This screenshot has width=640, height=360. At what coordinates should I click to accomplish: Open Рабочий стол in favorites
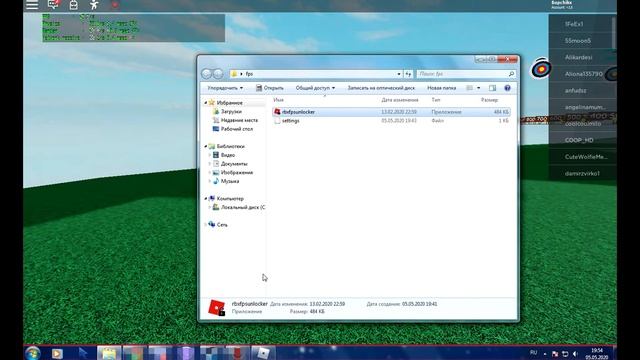pos(237,129)
